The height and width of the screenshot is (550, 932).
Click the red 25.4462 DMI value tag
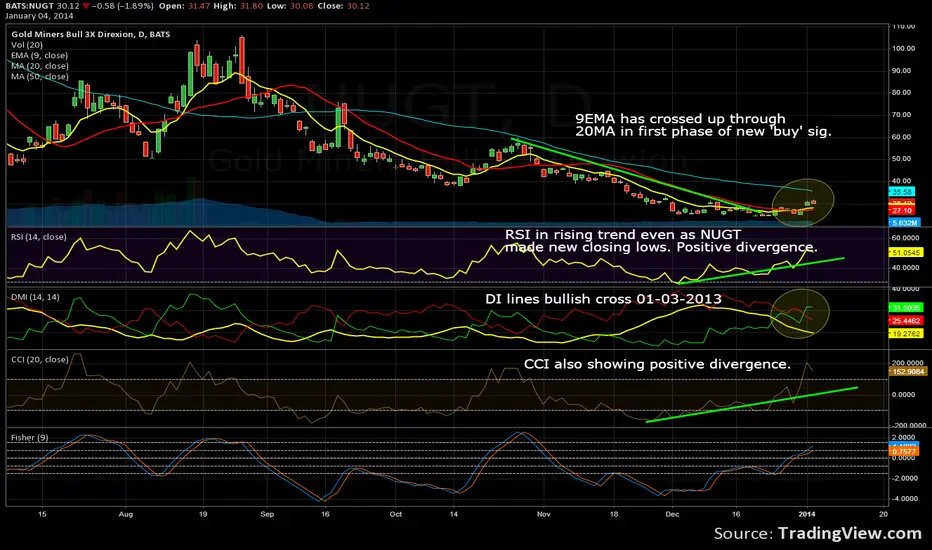[906, 321]
